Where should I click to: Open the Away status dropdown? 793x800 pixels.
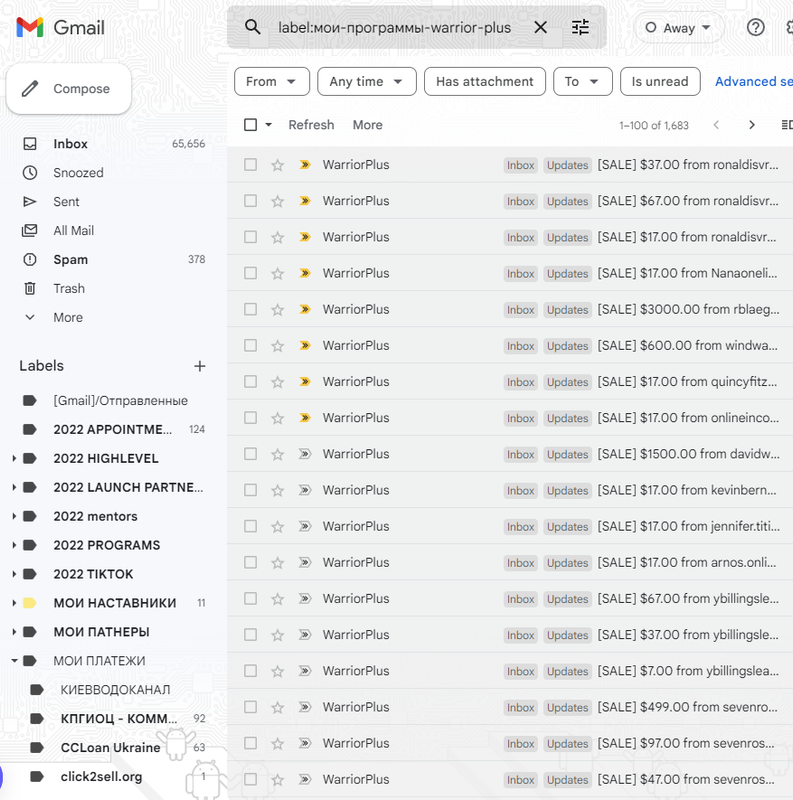678,28
